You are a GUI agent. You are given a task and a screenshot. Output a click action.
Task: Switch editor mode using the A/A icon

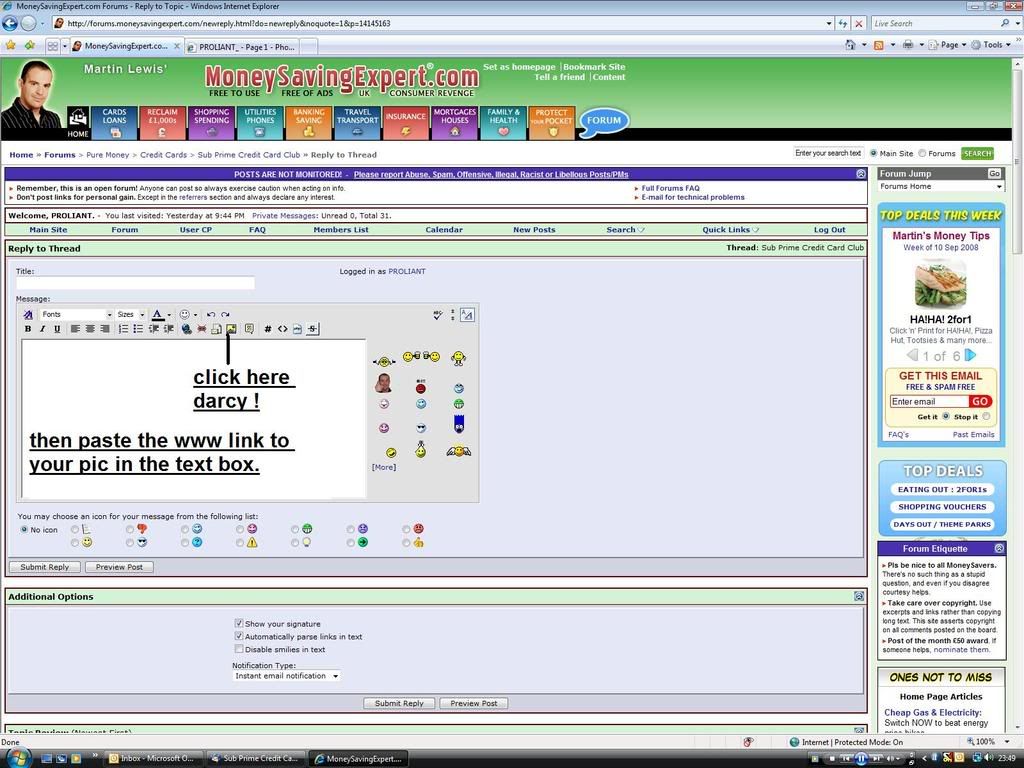[x=467, y=315]
